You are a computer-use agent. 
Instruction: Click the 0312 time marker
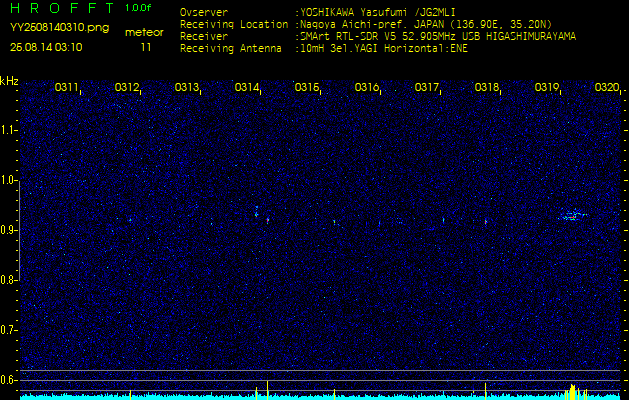(x=126, y=87)
